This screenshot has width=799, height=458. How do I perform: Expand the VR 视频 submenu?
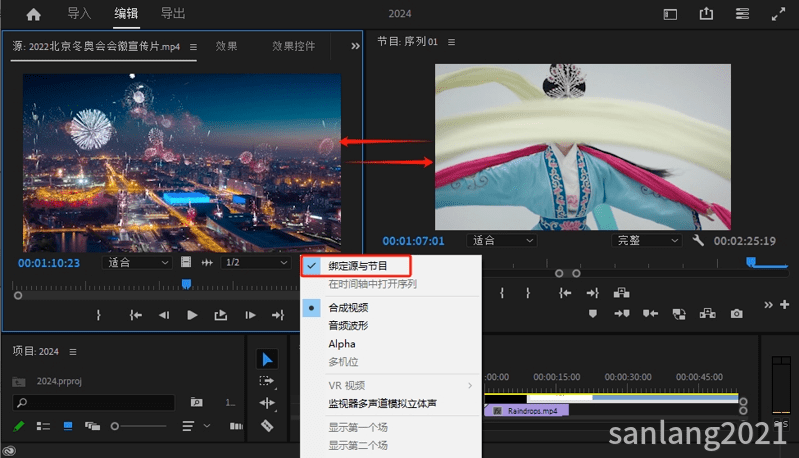click(391, 386)
